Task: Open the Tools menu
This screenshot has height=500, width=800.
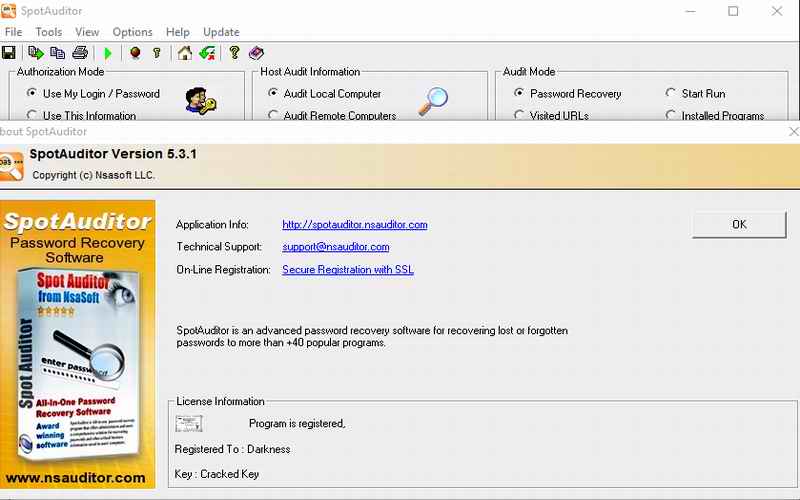Action: coord(49,32)
